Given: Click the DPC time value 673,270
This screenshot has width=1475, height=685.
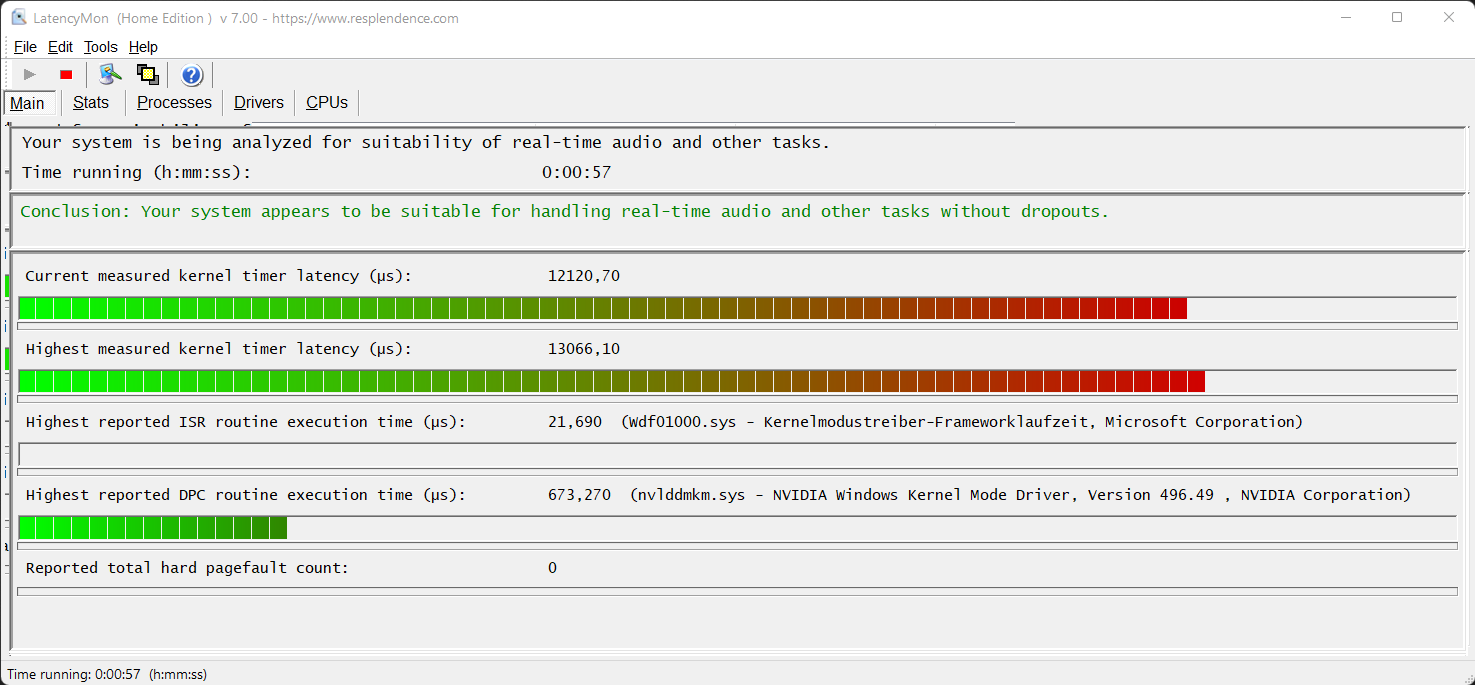Looking at the screenshot, I should 579,495.
